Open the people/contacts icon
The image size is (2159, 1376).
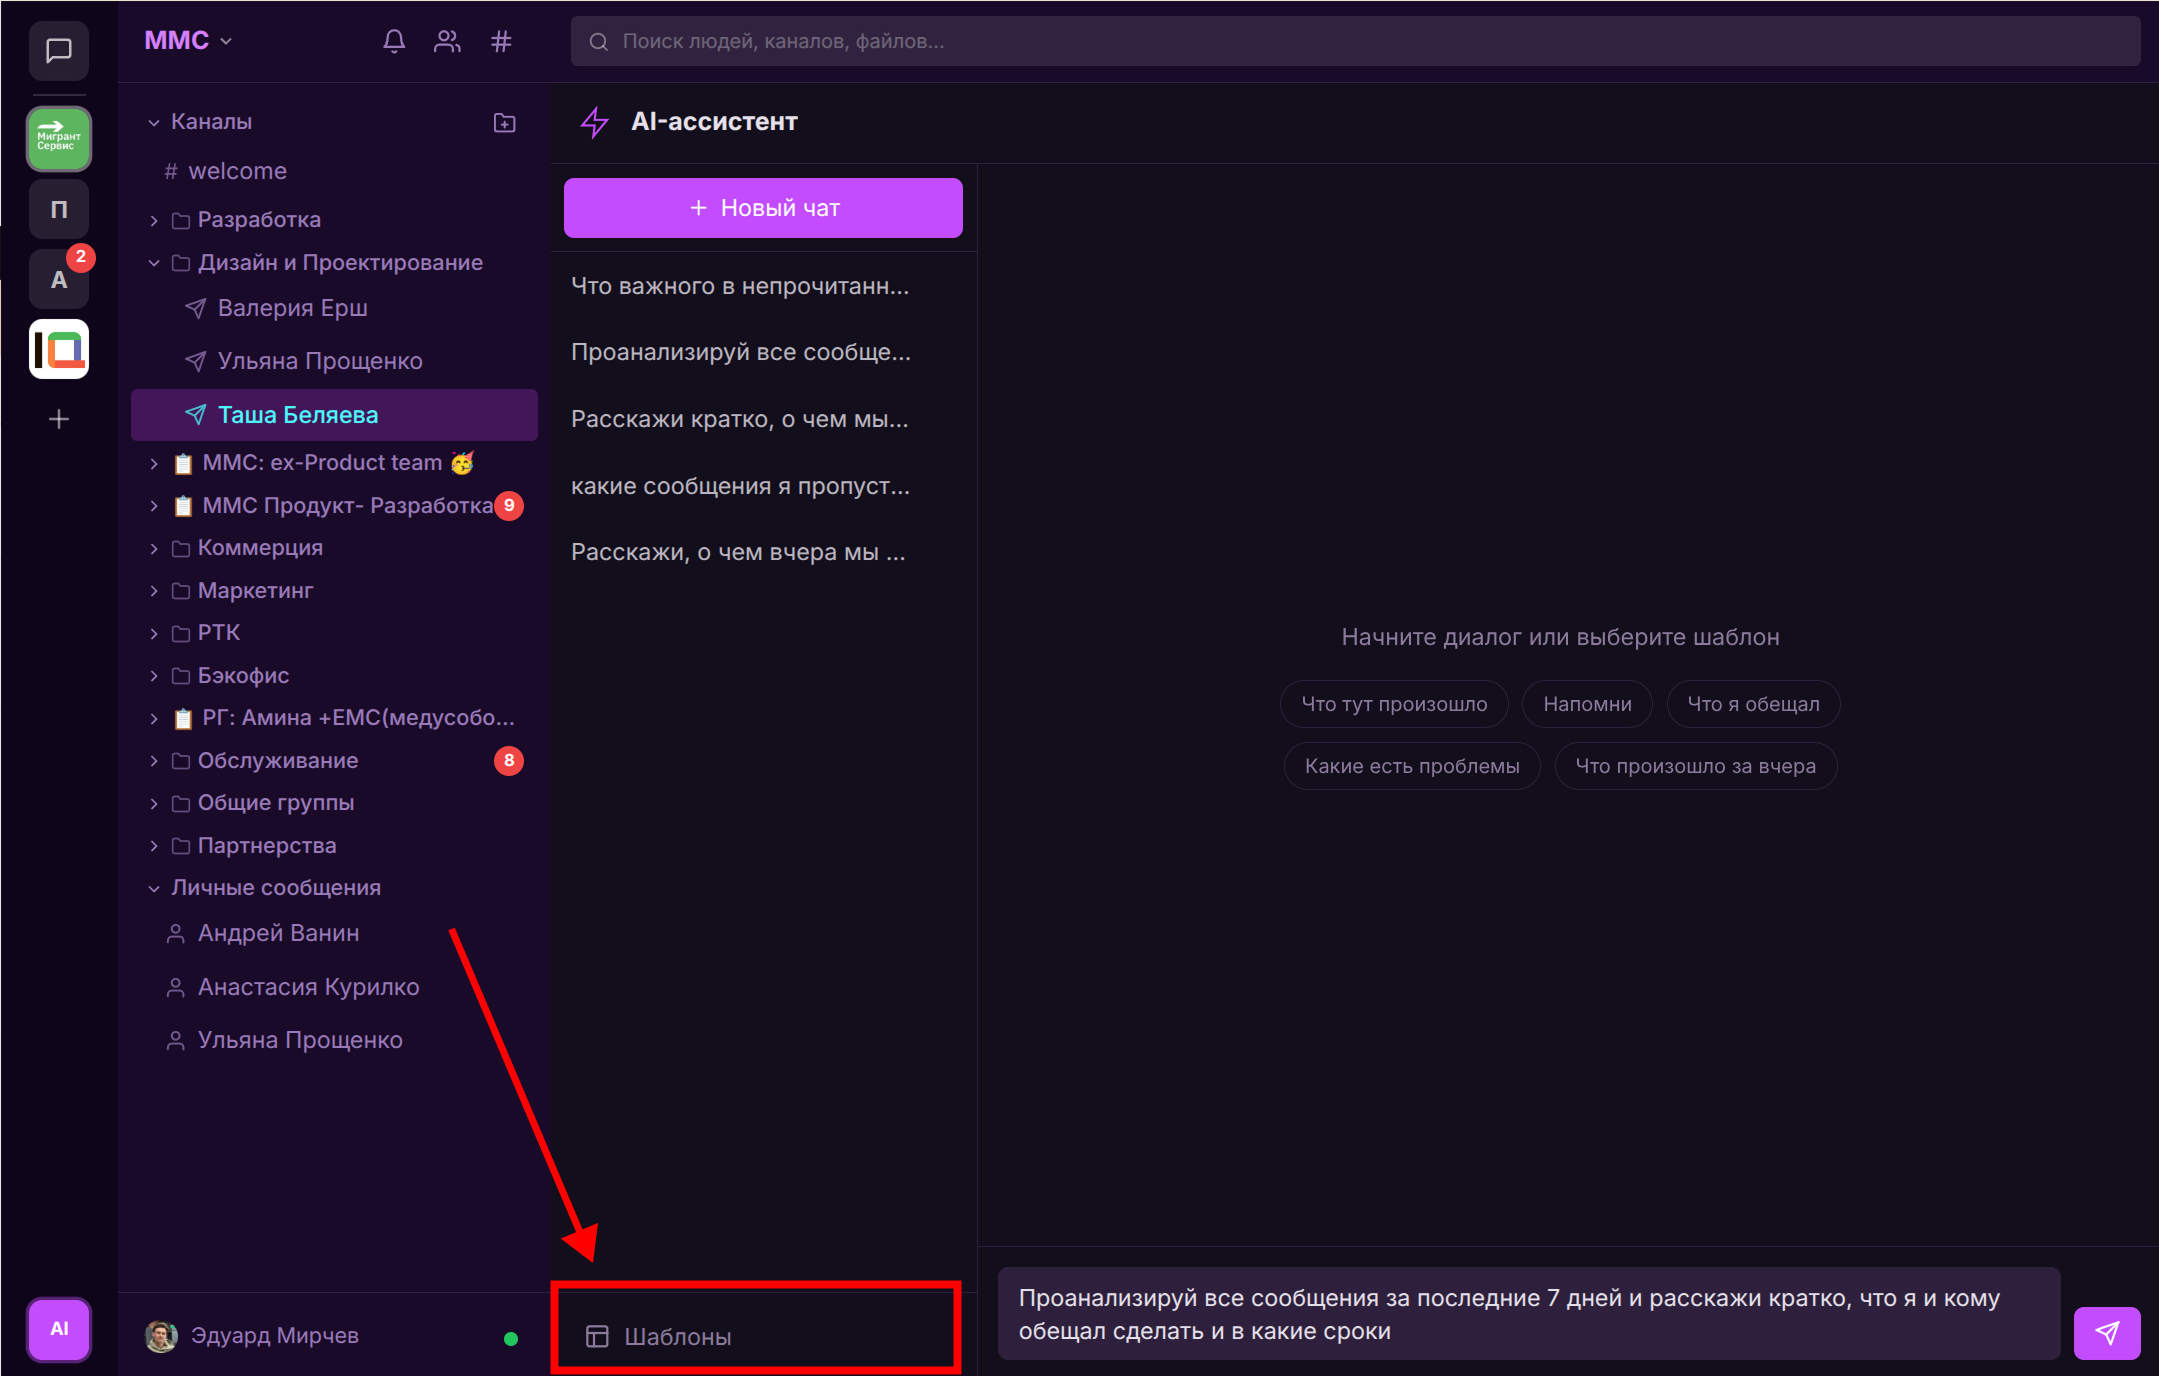point(447,41)
